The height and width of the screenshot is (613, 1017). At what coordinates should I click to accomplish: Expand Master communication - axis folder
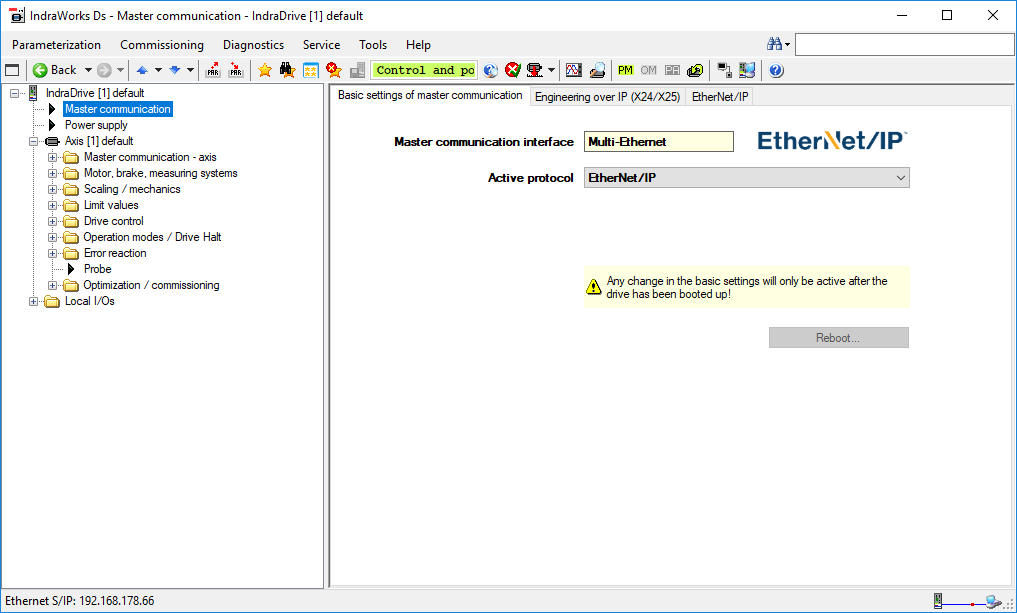pos(53,158)
